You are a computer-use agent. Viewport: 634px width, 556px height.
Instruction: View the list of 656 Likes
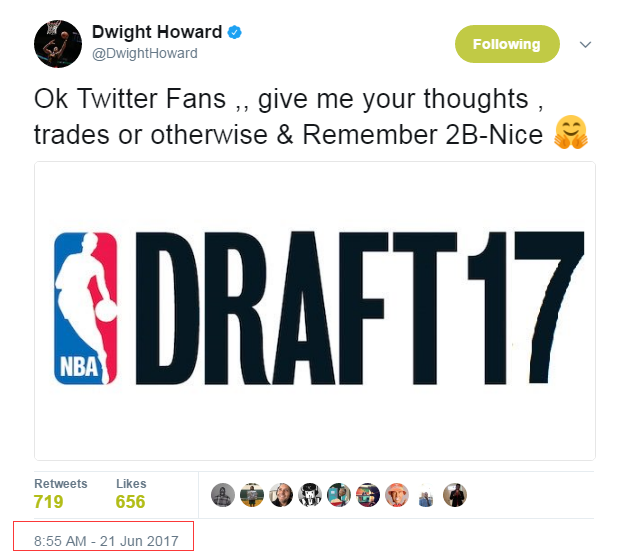(131, 494)
